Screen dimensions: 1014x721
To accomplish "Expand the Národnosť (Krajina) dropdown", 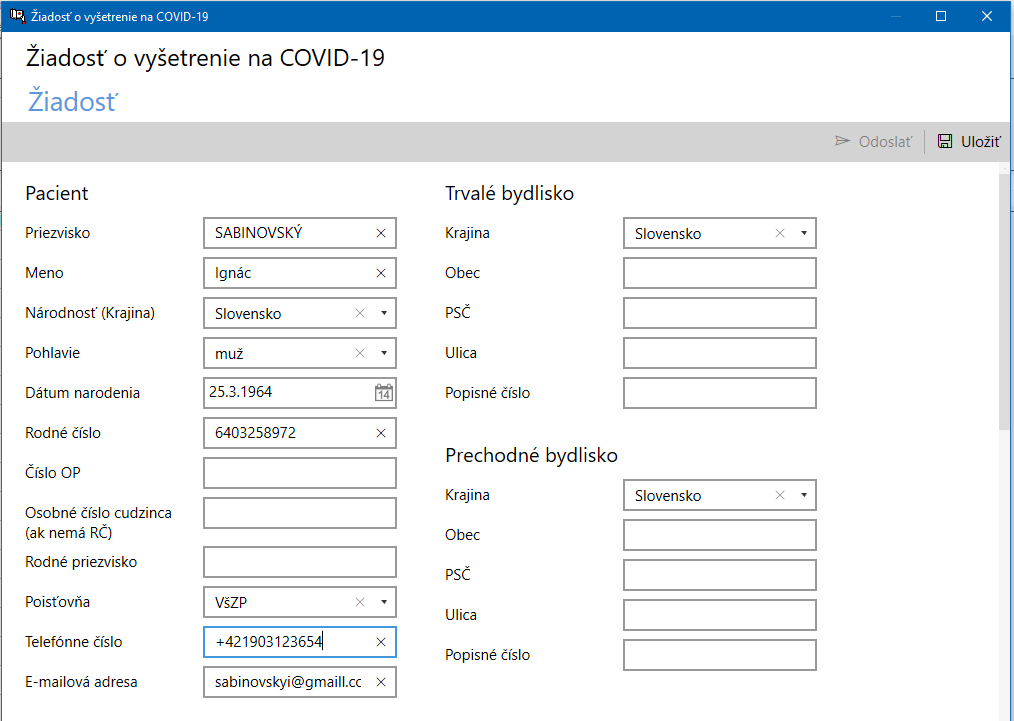I will pyautogui.click(x=383, y=314).
